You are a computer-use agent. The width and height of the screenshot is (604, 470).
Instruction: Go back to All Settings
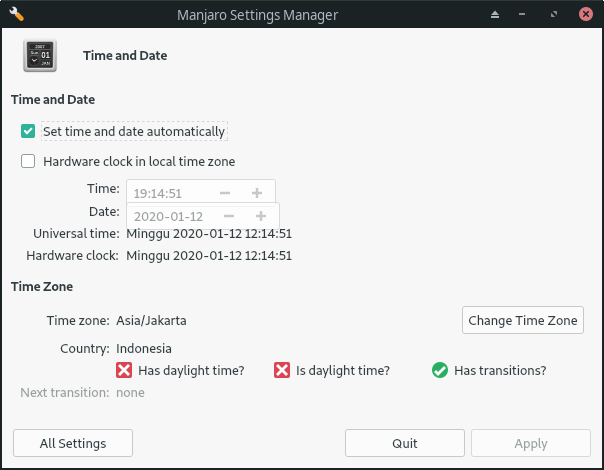pyautogui.click(x=73, y=443)
